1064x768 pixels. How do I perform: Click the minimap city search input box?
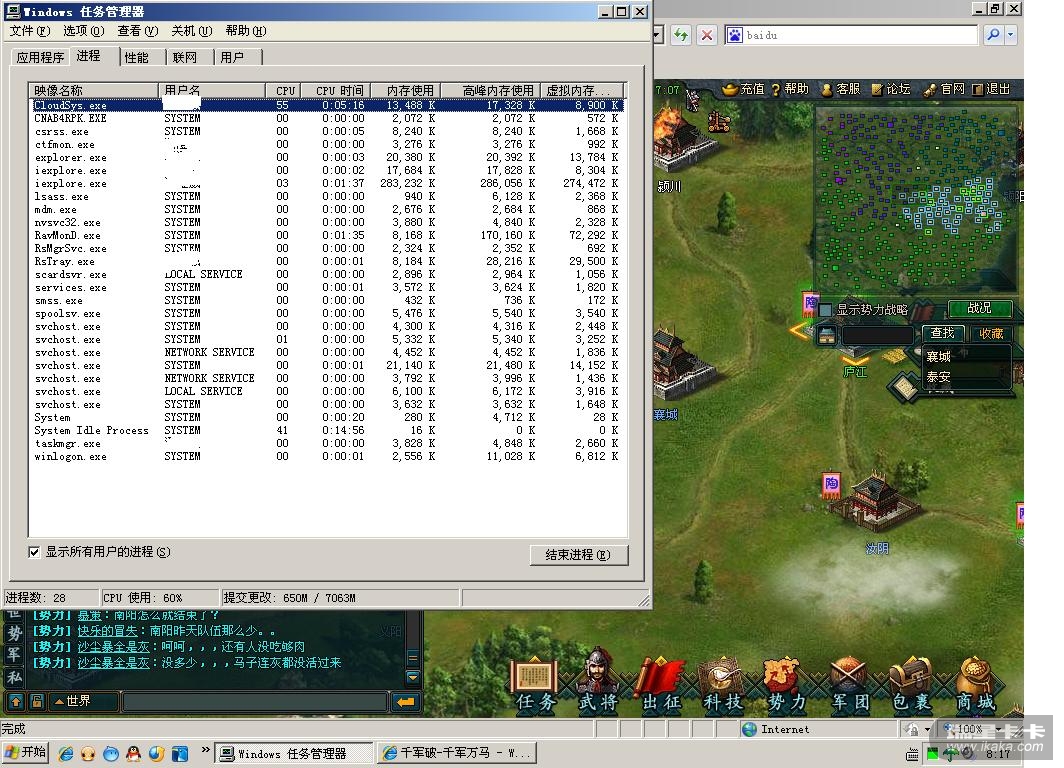(x=877, y=334)
